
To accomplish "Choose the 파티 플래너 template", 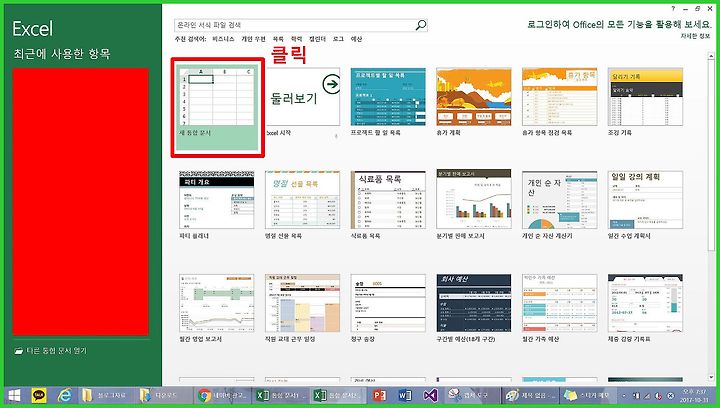I will (x=217, y=200).
